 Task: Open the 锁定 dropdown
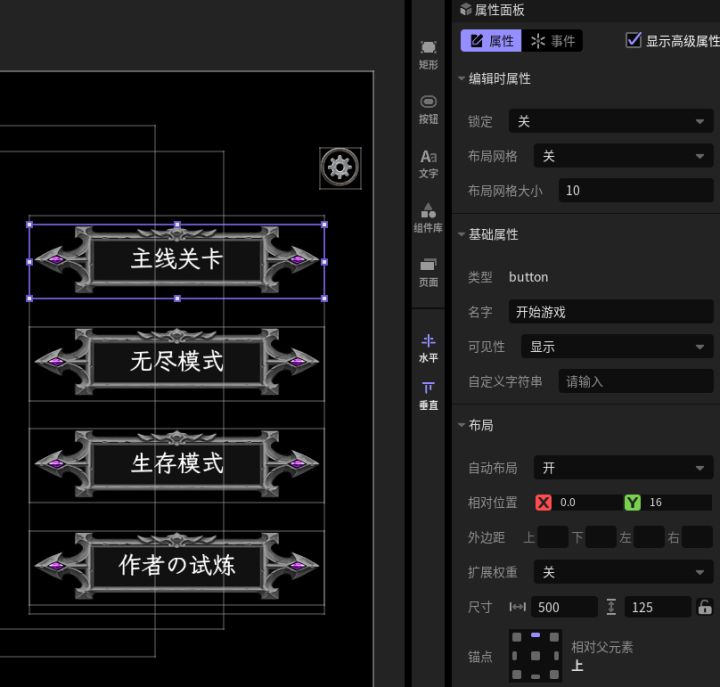point(610,121)
